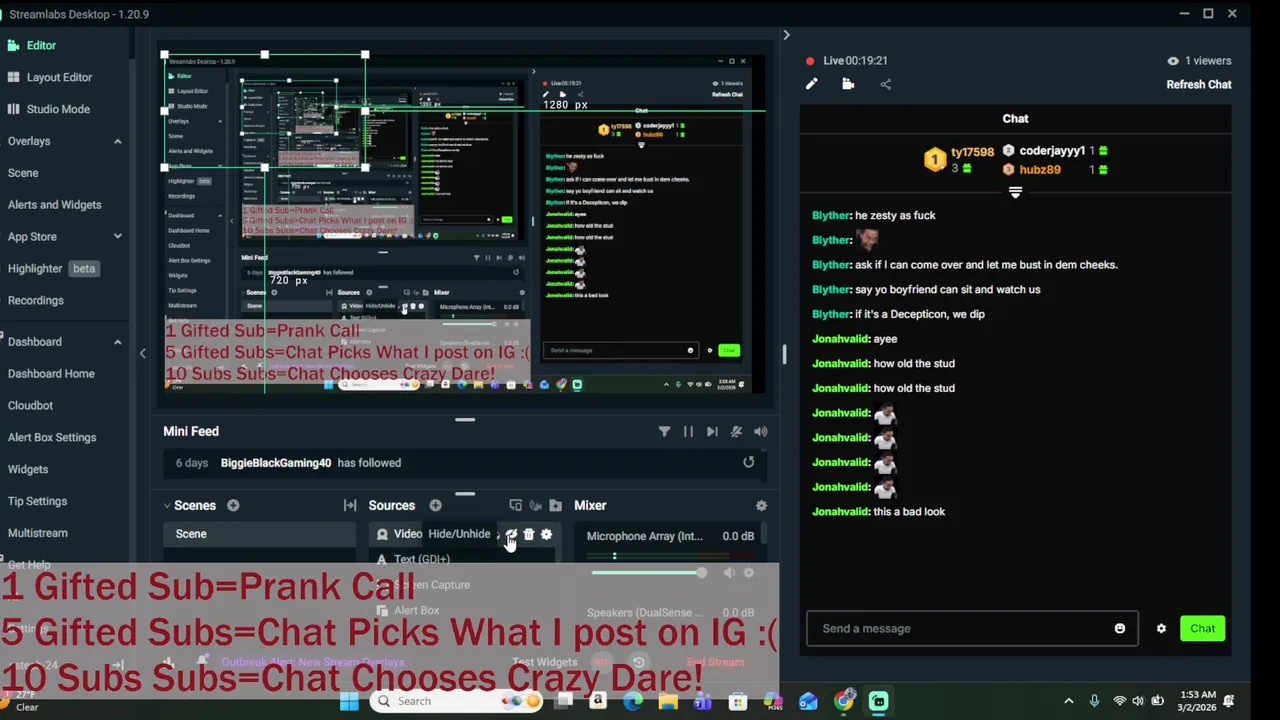The height and width of the screenshot is (720, 1280).
Task: Click the Editor icon in sidebar
Action: coord(12,45)
